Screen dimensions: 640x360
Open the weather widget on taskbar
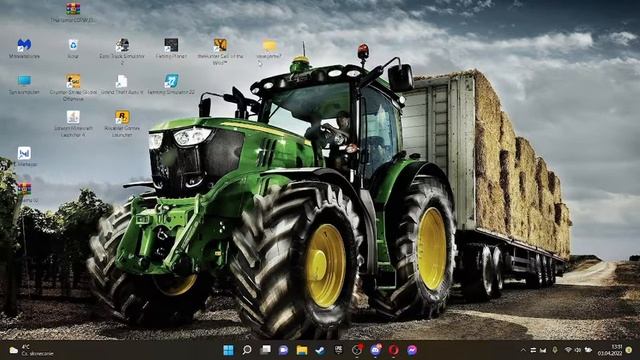[32, 350]
